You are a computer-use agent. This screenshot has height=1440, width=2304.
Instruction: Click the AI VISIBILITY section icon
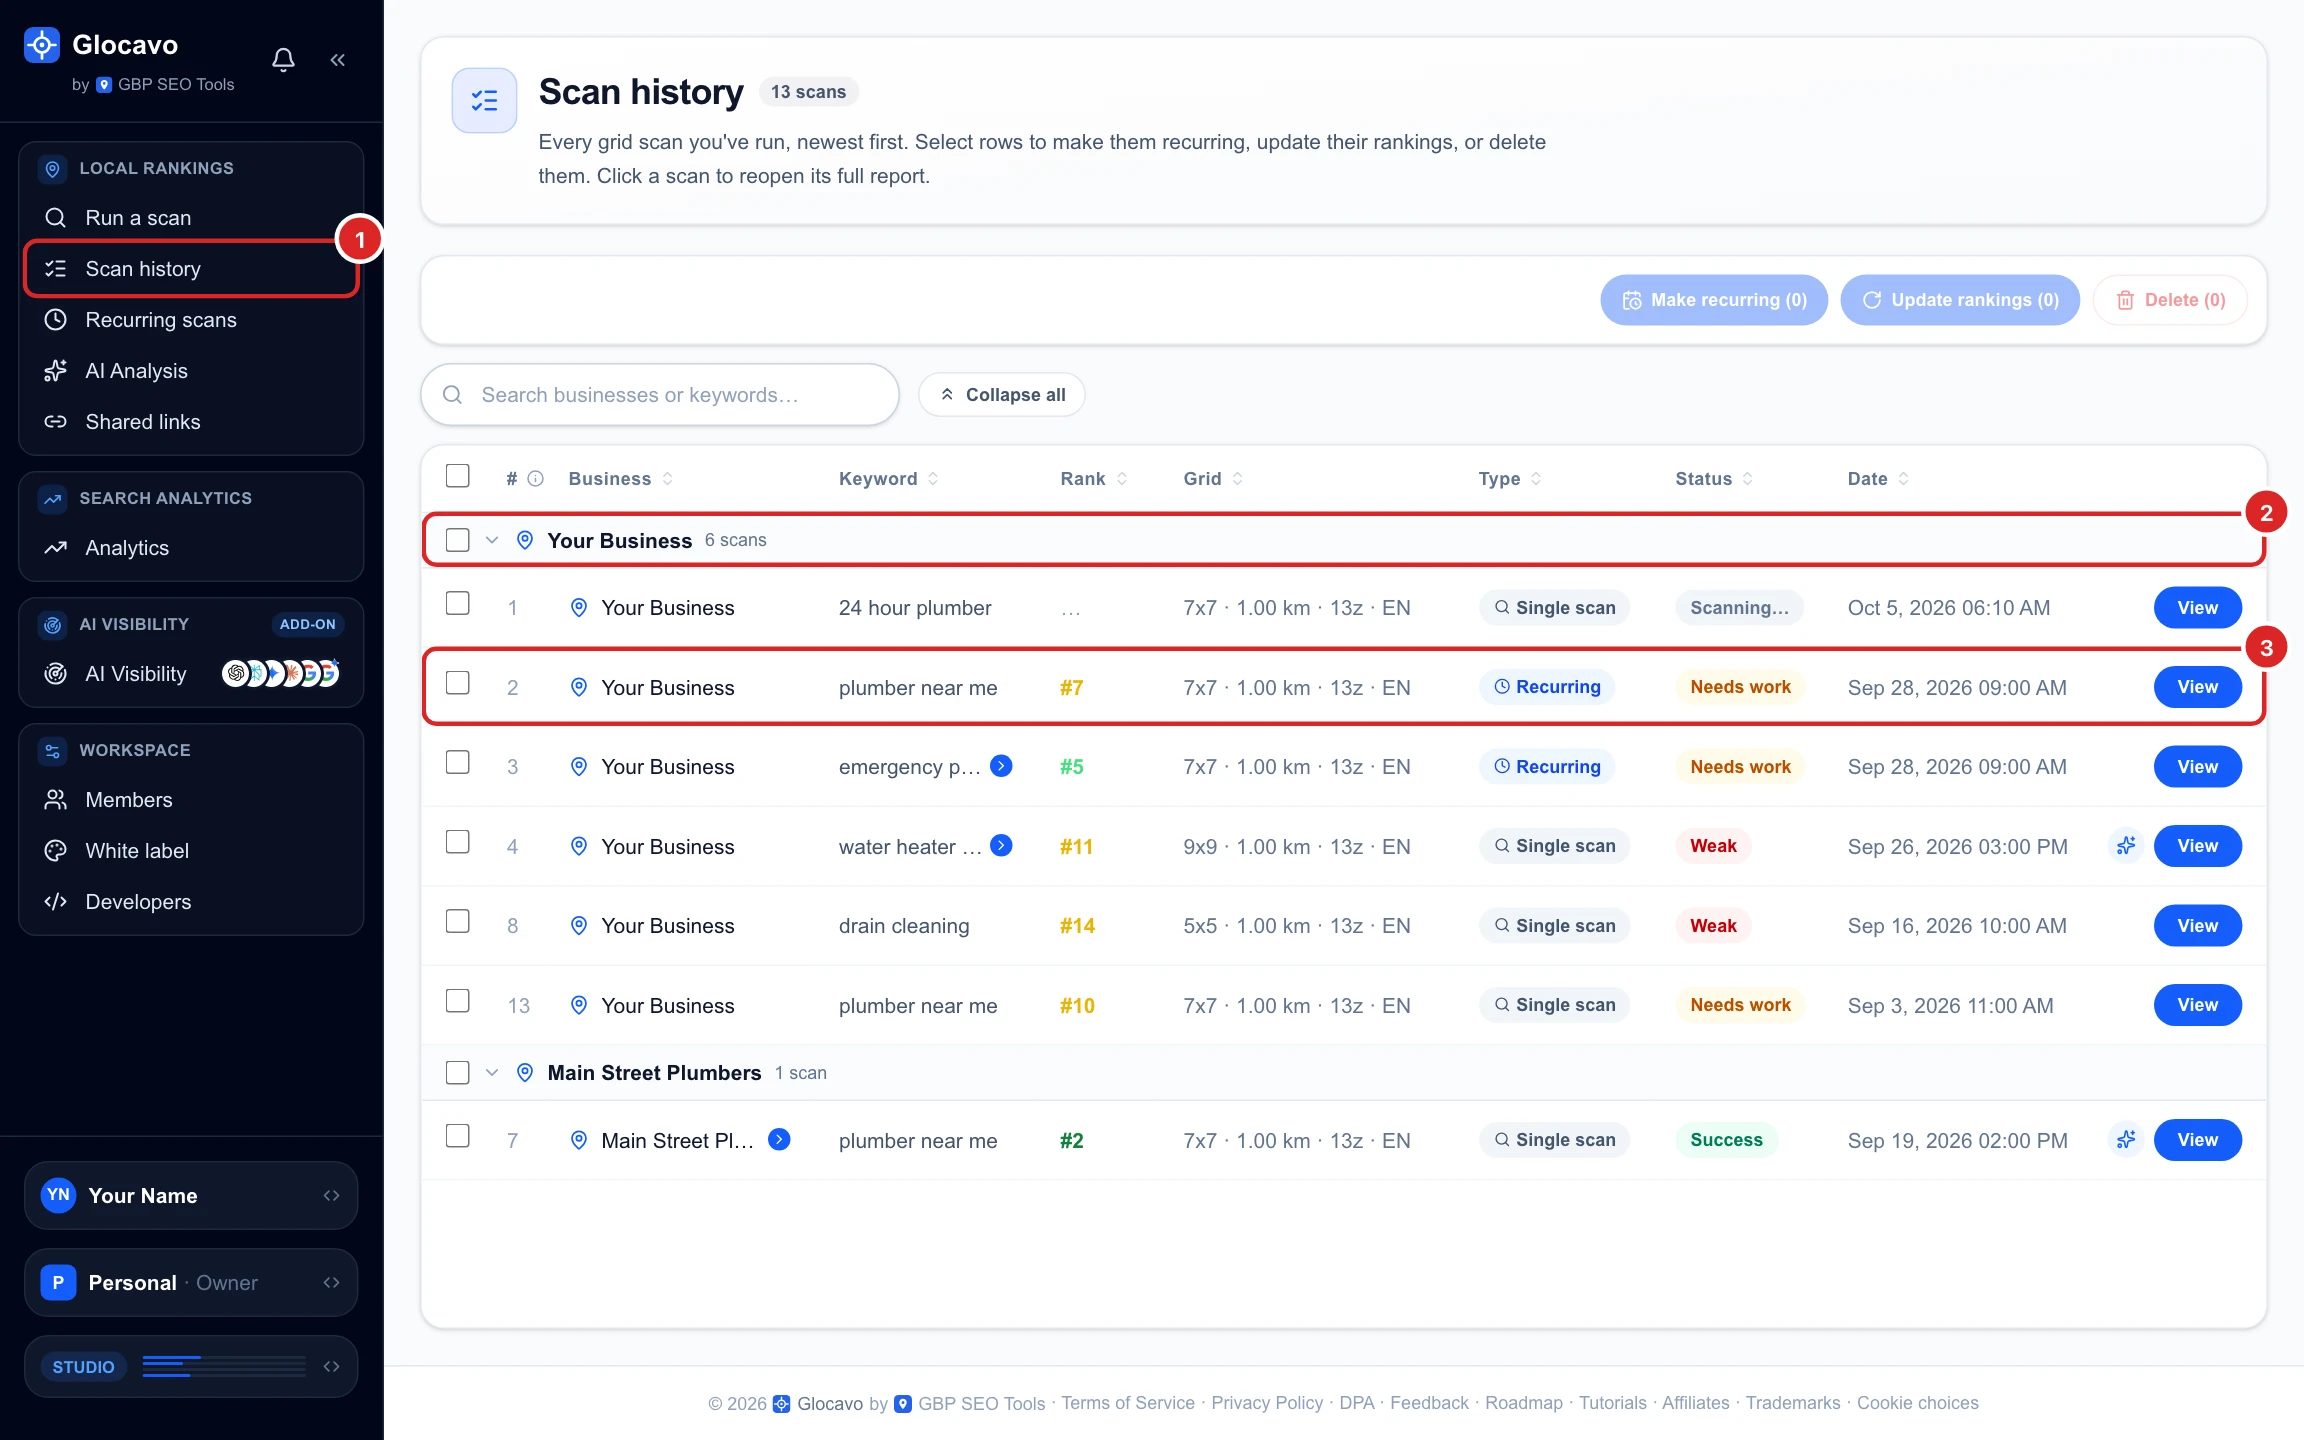tap(53, 624)
